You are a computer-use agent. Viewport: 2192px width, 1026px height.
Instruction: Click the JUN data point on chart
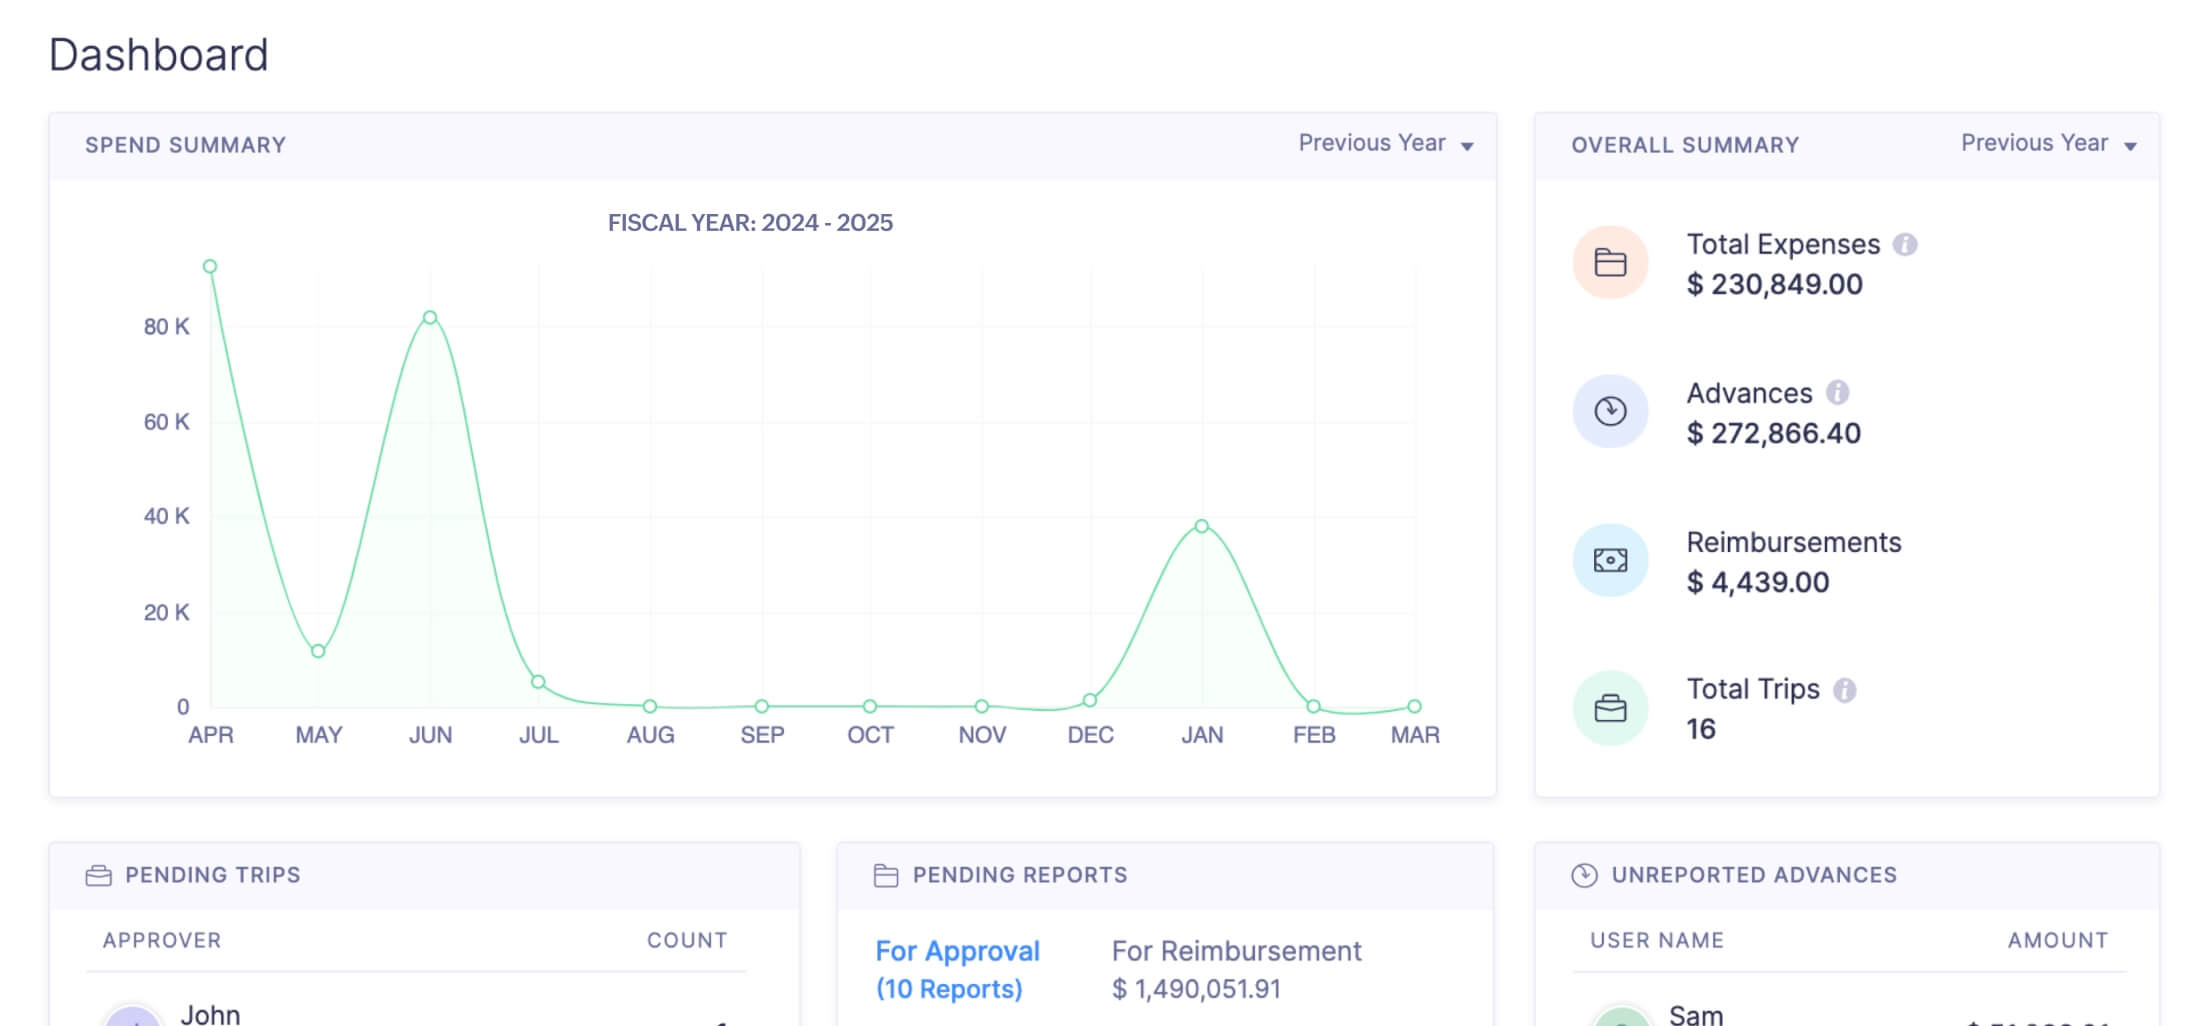click(x=430, y=318)
